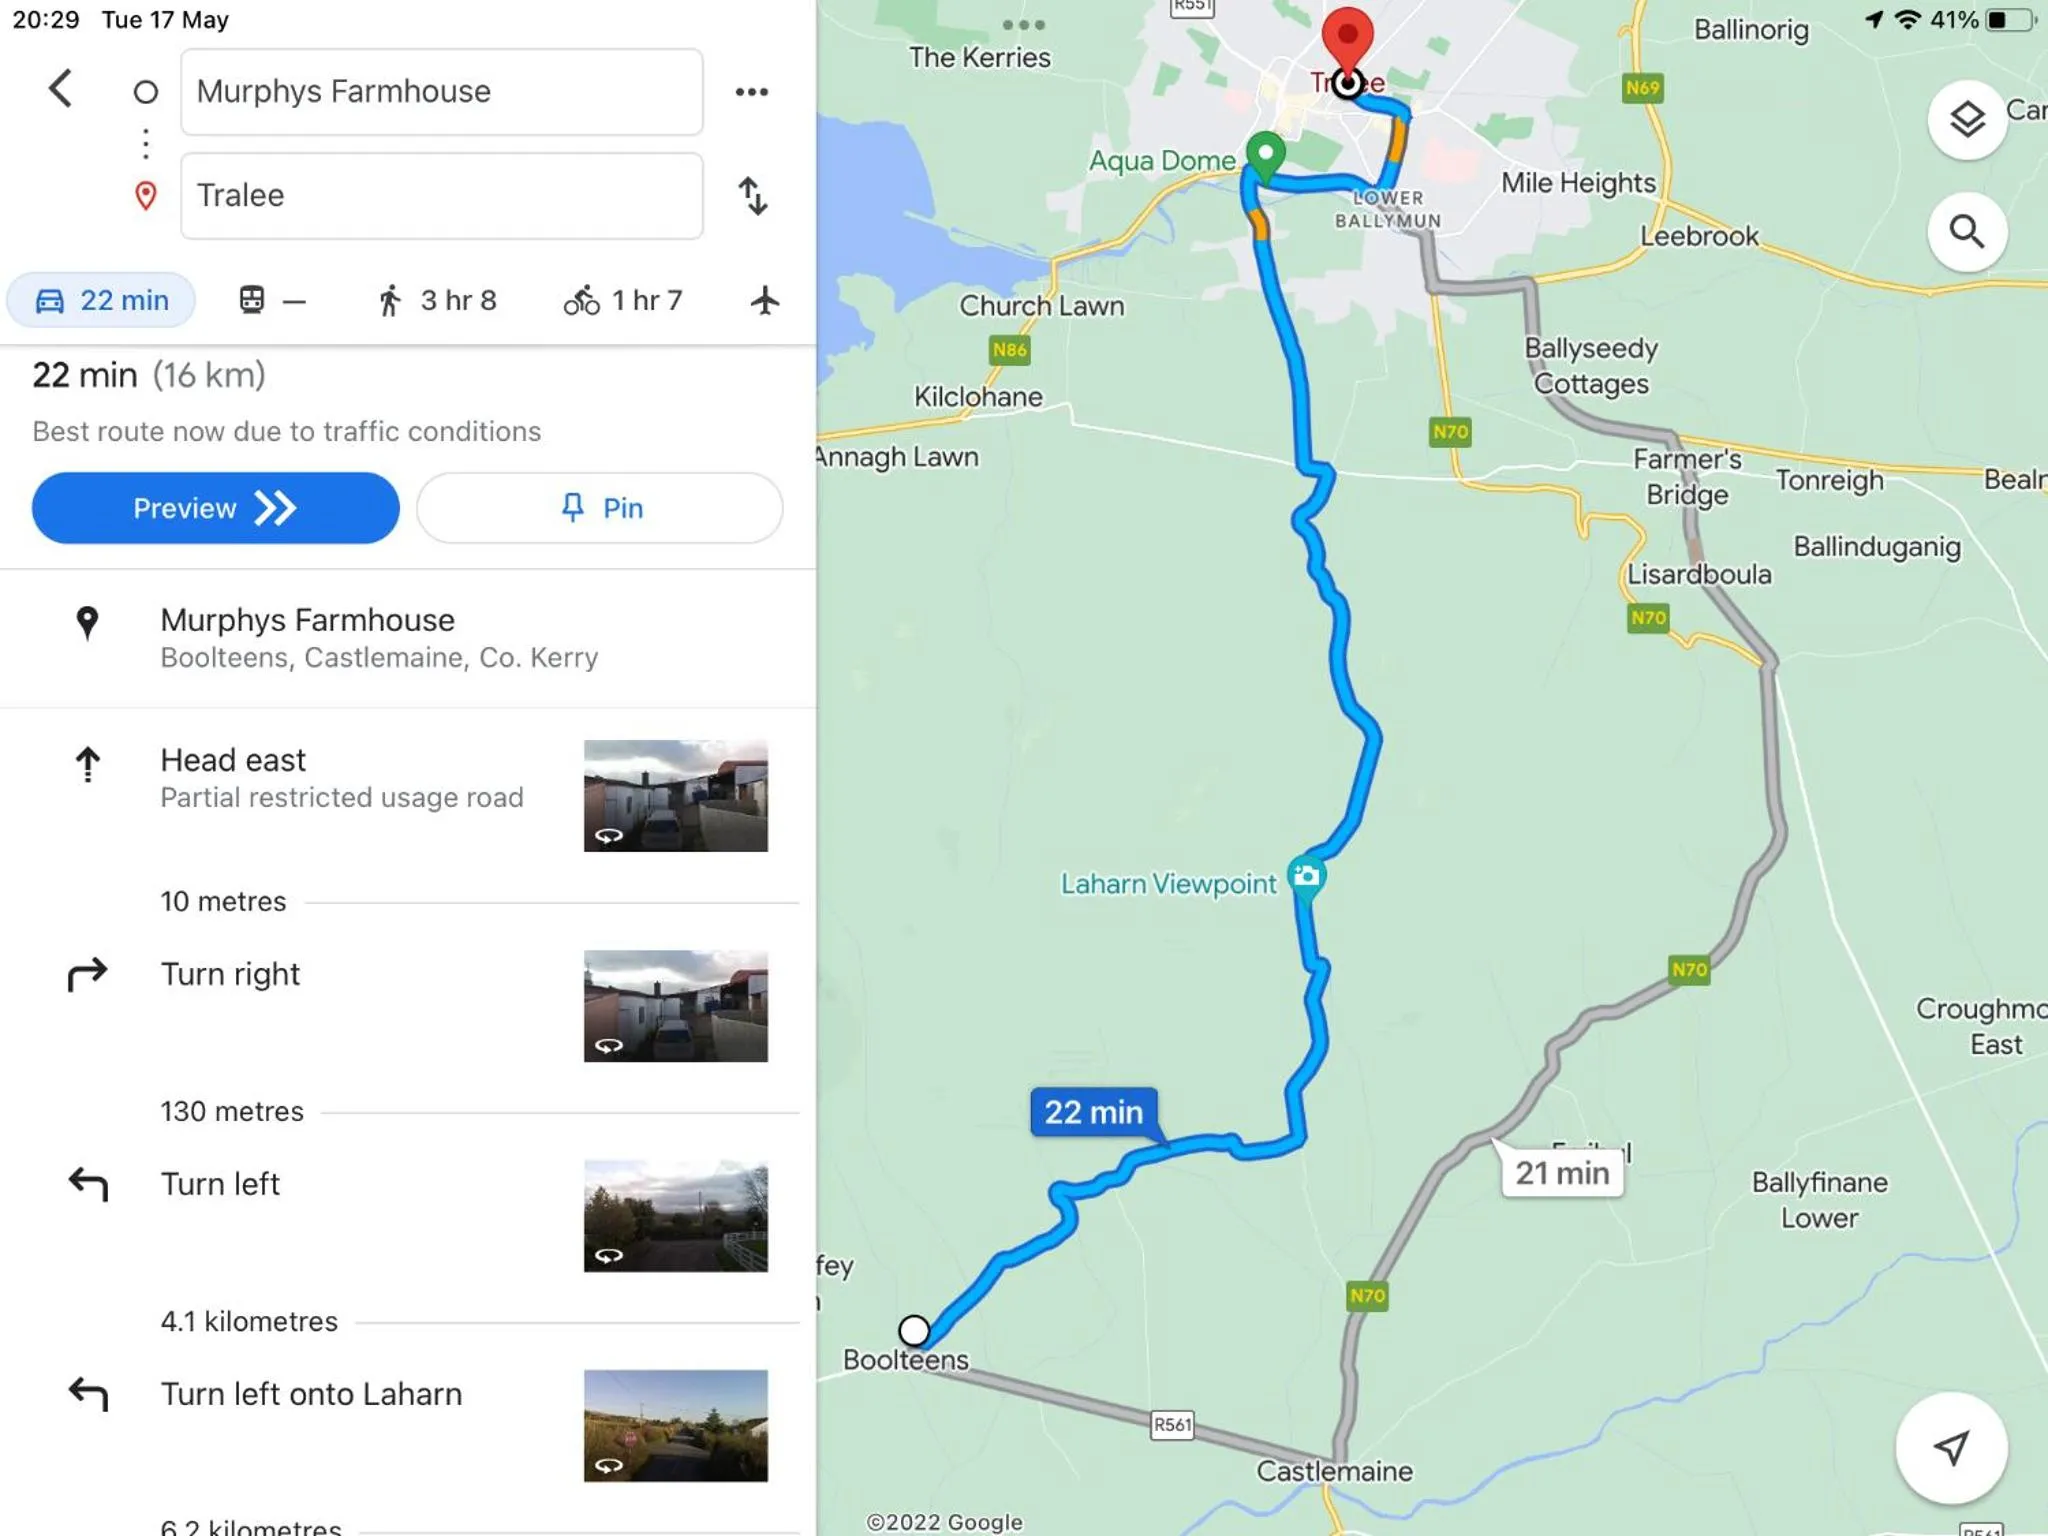The width and height of the screenshot is (2048, 1536).
Task: Tap the back arrow icon
Action: (61, 89)
